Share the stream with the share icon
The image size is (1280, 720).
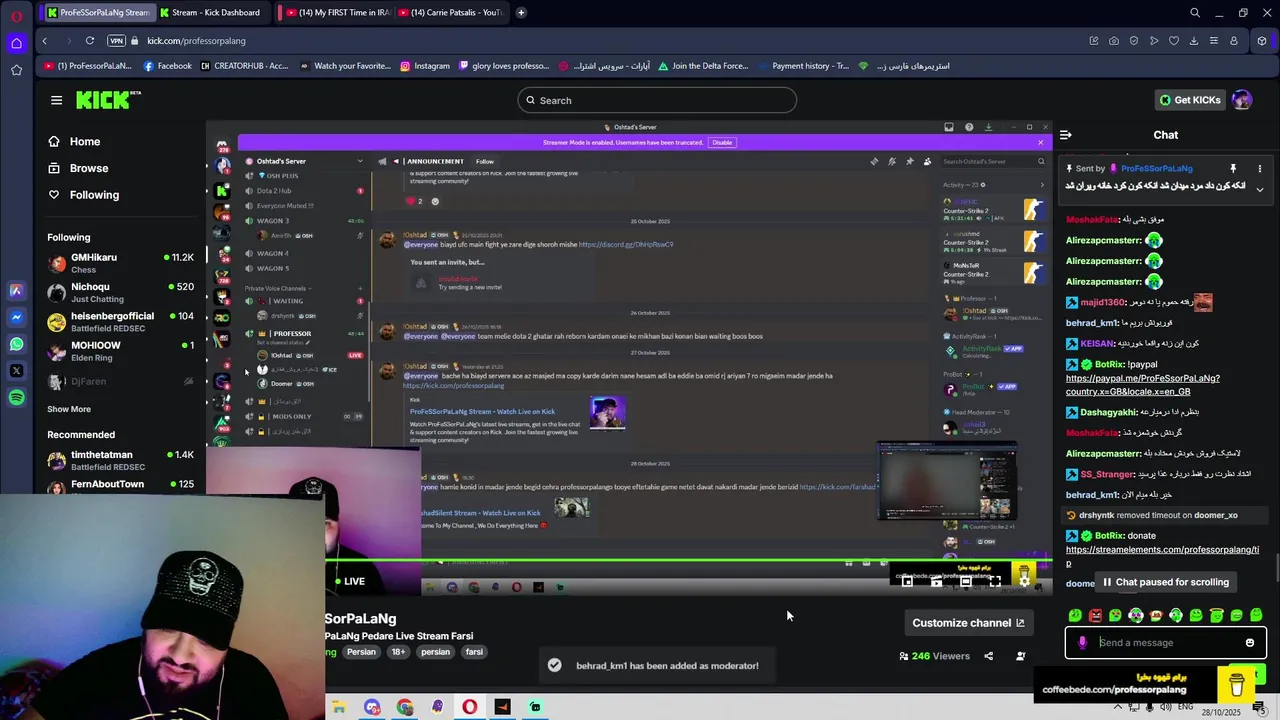pyautogui.click(x=989, y=656)
